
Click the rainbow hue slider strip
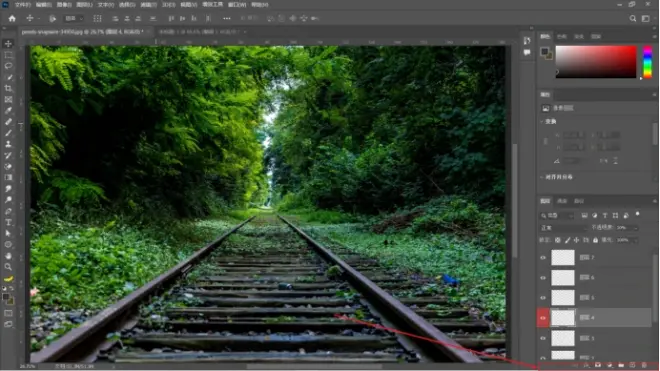(x=647, y=61)
